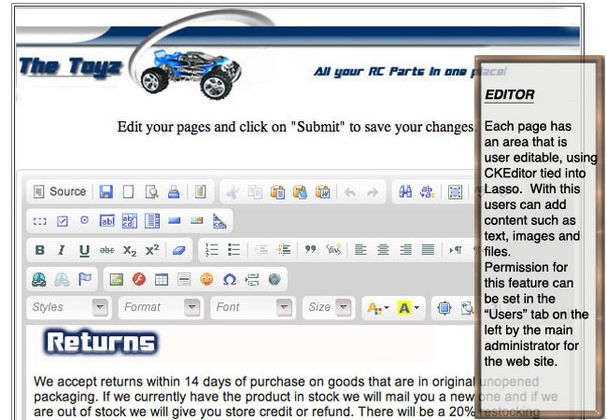The height and width of the screenshot is (420, 607).
Task: Insert a numbered list
Action: pos(212,250)
